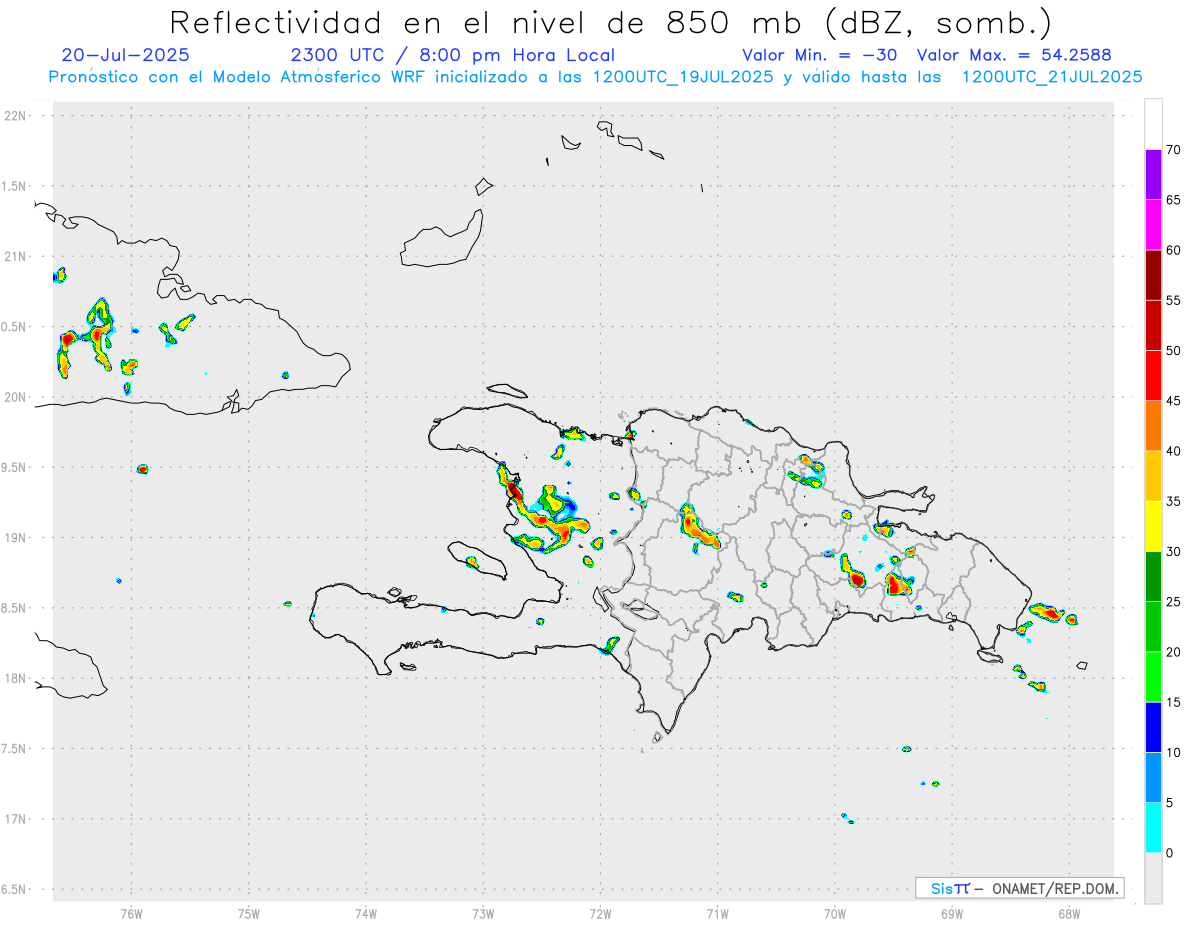Click the '1200UTC_21JUL2025' valid-until time text

click(1052, 77)
